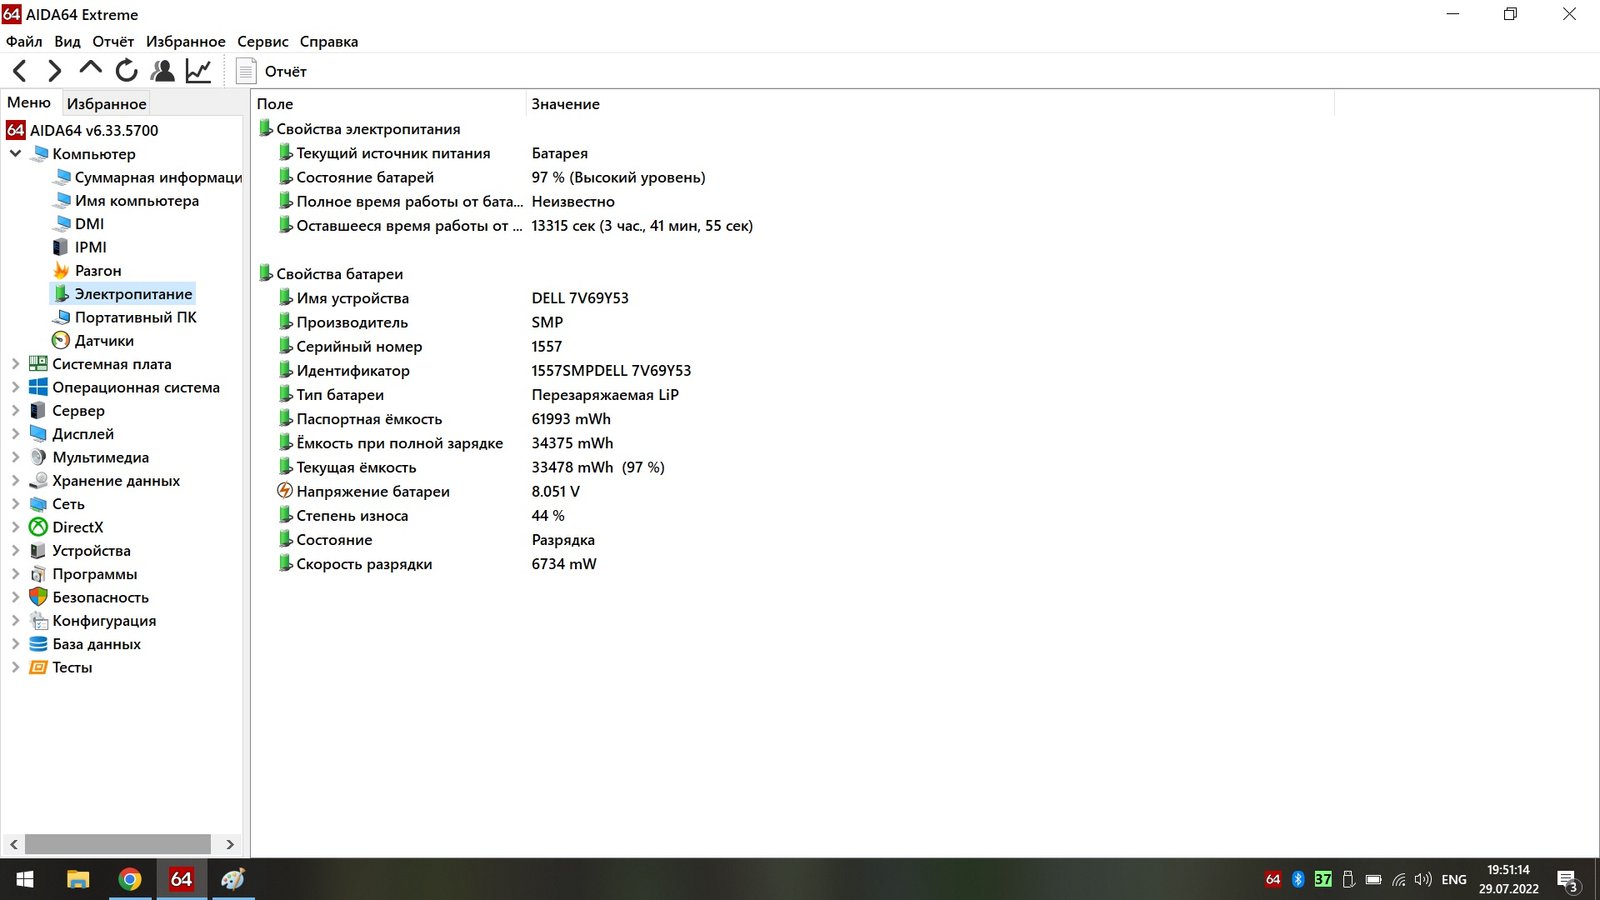The height and width of the screenshot is (900, 1600).
Task: Expand the Мультимедиа node
Action: (x=15, y=457)
